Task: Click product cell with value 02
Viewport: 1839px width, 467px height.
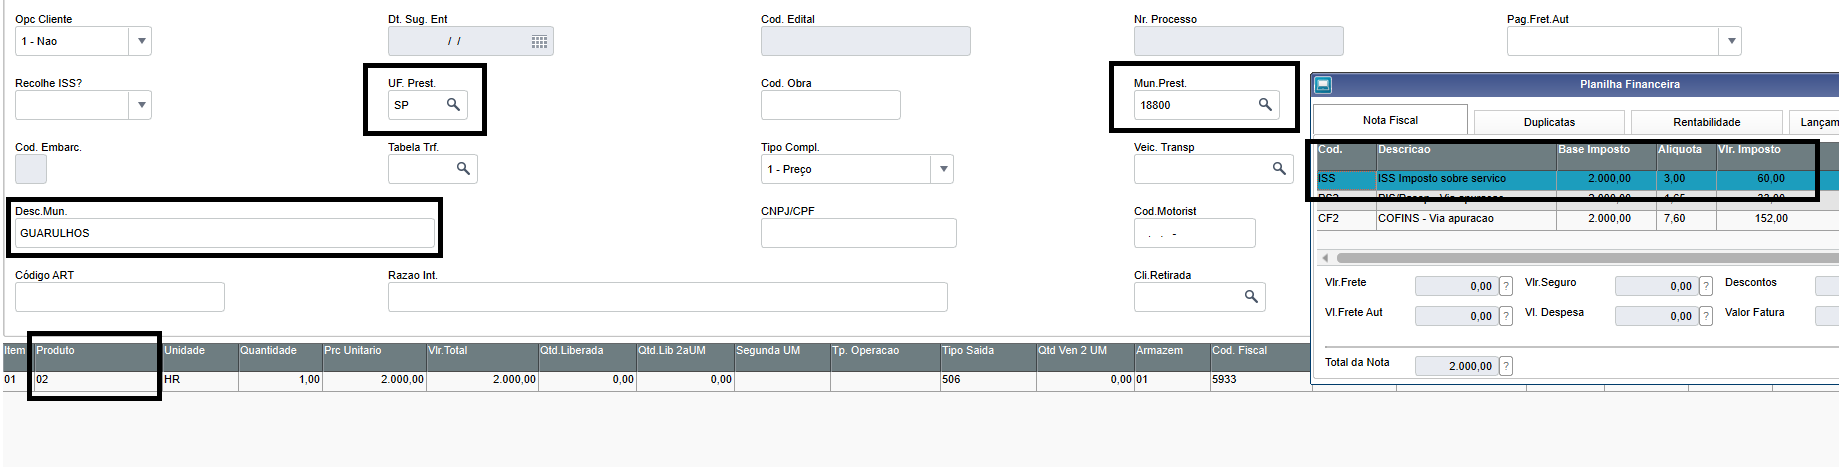Action: tap(98, 380)
